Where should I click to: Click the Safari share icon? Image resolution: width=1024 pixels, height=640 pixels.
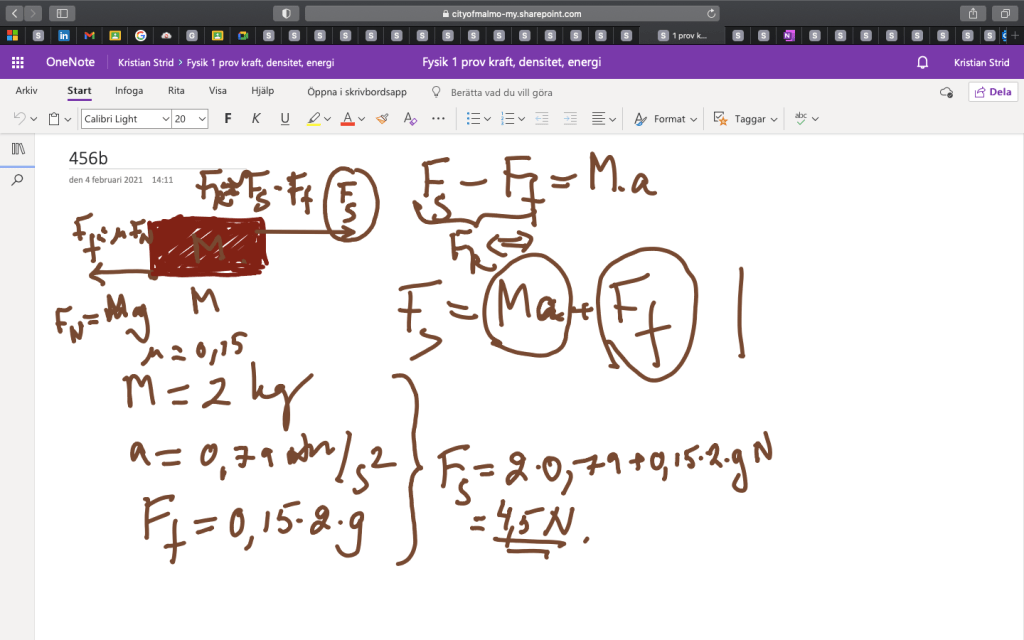(x=971, y=14)
